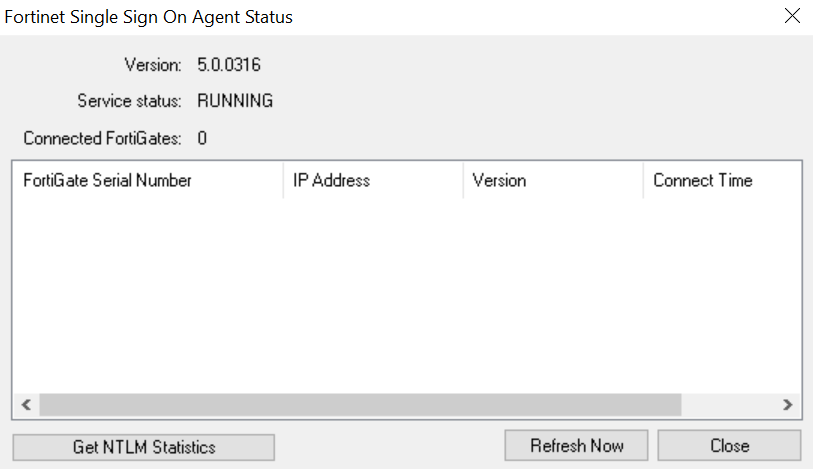Click the Connect Time column header

pos(722,180)
